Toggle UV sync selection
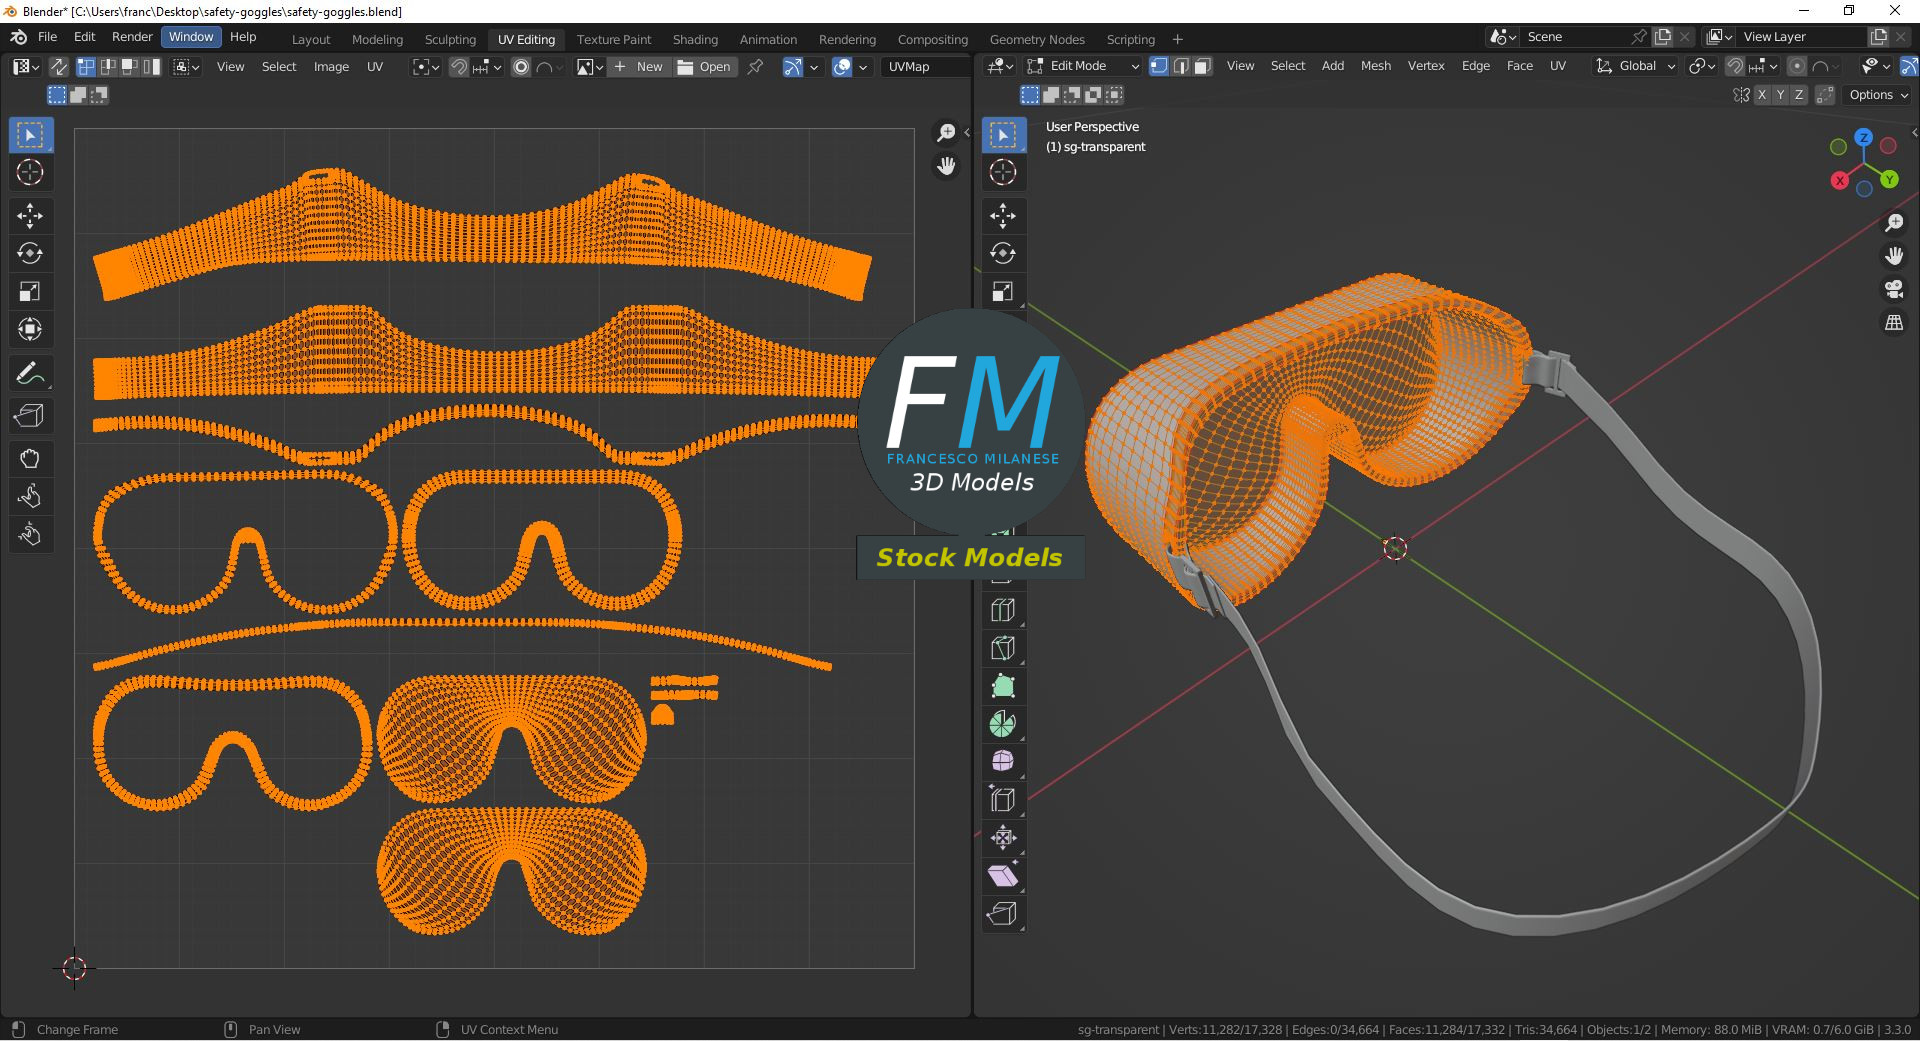Viewport: 1920px width, 1041px height. [x=59, y=67]
